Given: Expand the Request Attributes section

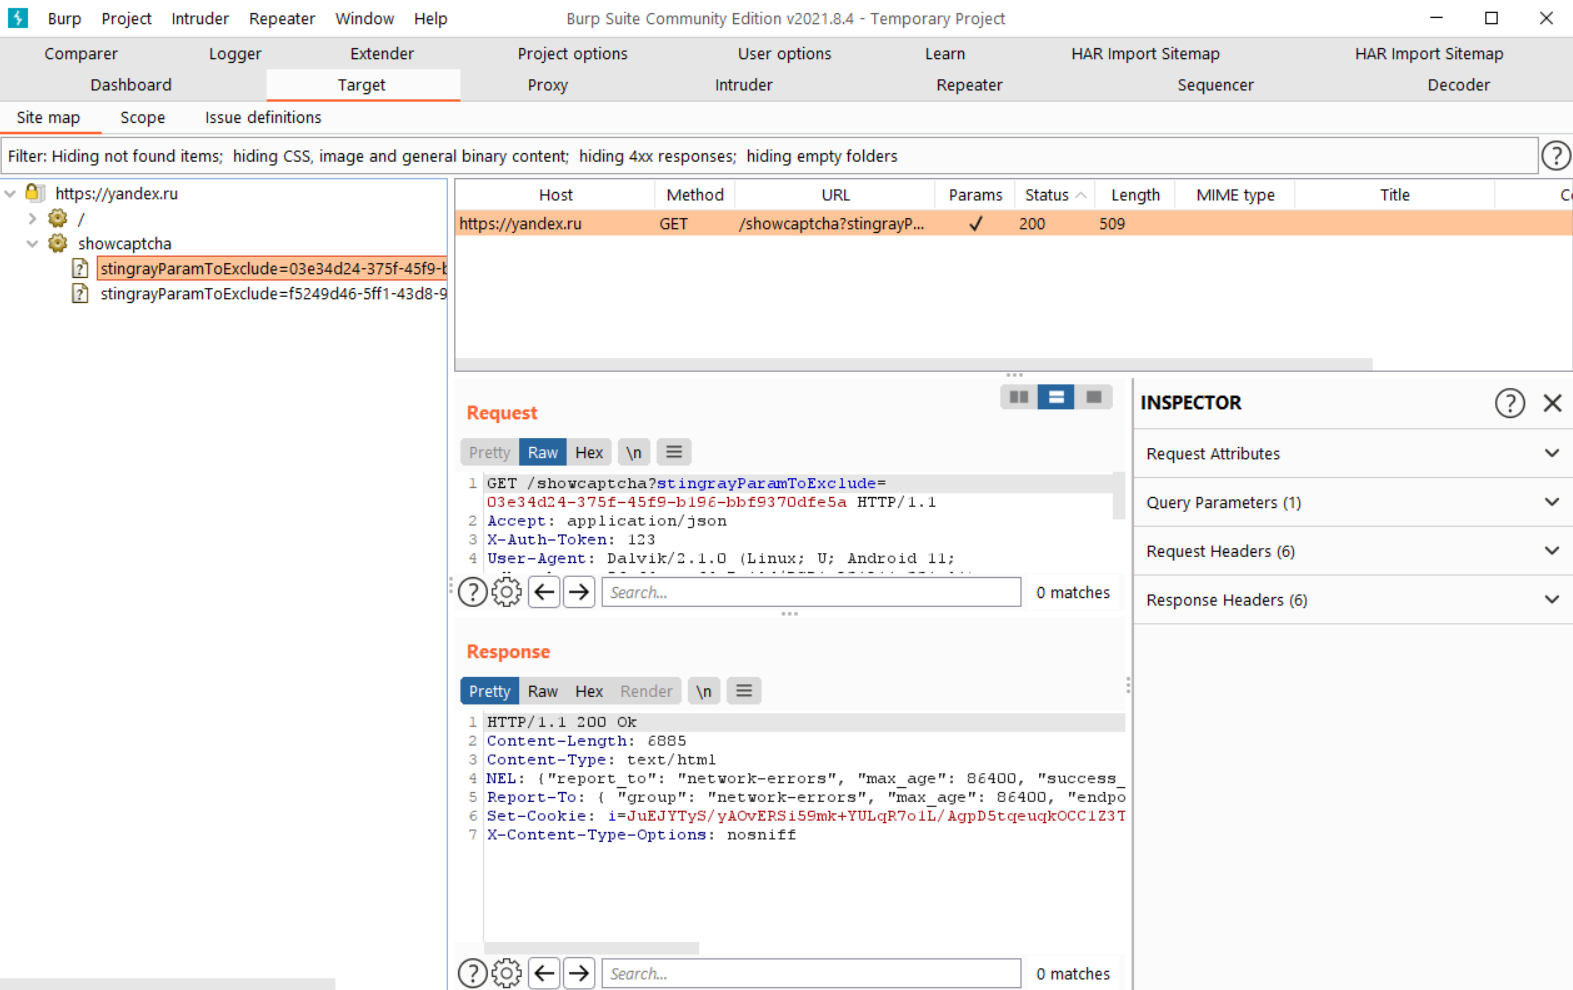Looking at the screenshot, I should [1351, 454].
